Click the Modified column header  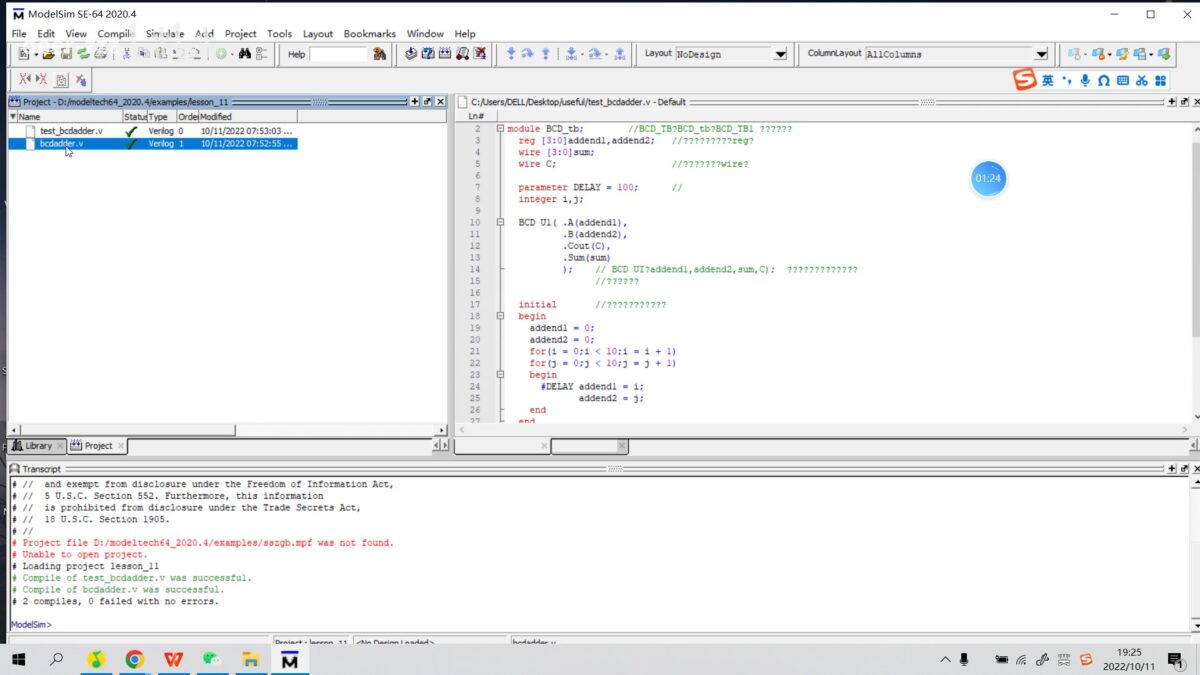click(x=248, y=117)
